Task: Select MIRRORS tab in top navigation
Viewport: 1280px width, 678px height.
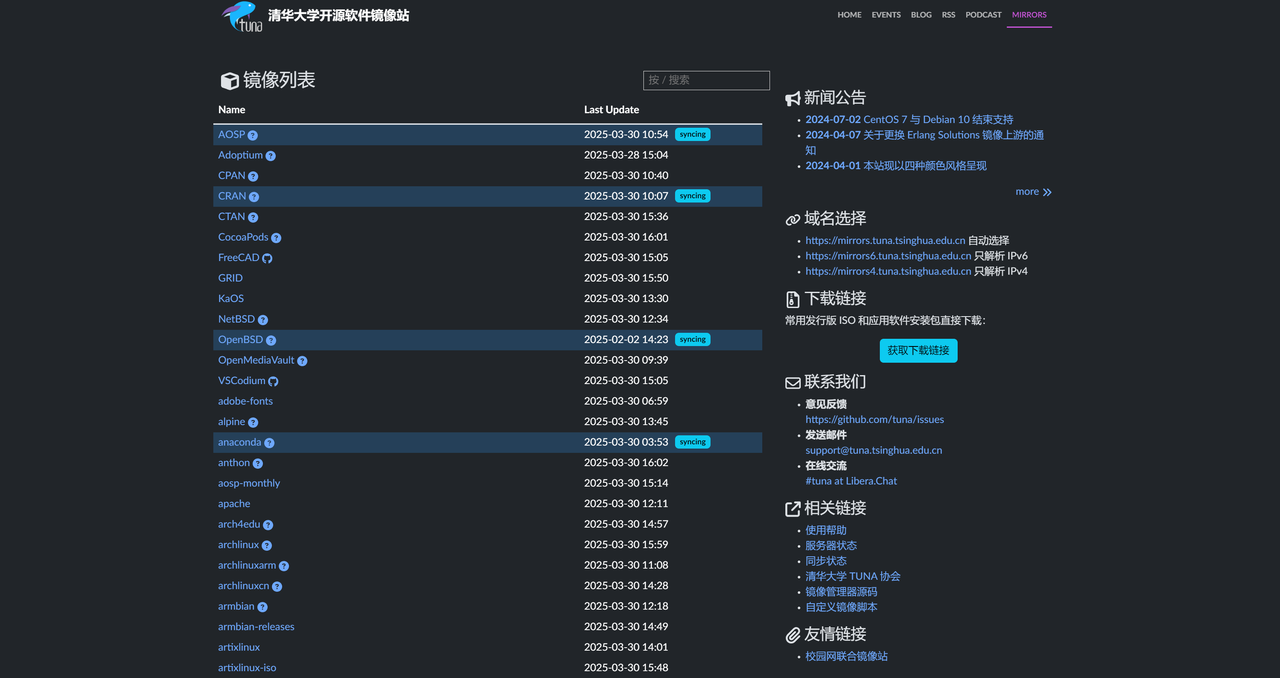Action: 1029,15
